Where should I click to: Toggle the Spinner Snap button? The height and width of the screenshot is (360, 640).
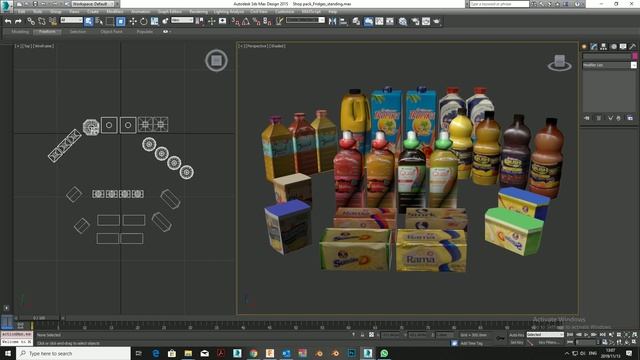tap(267, 21)
